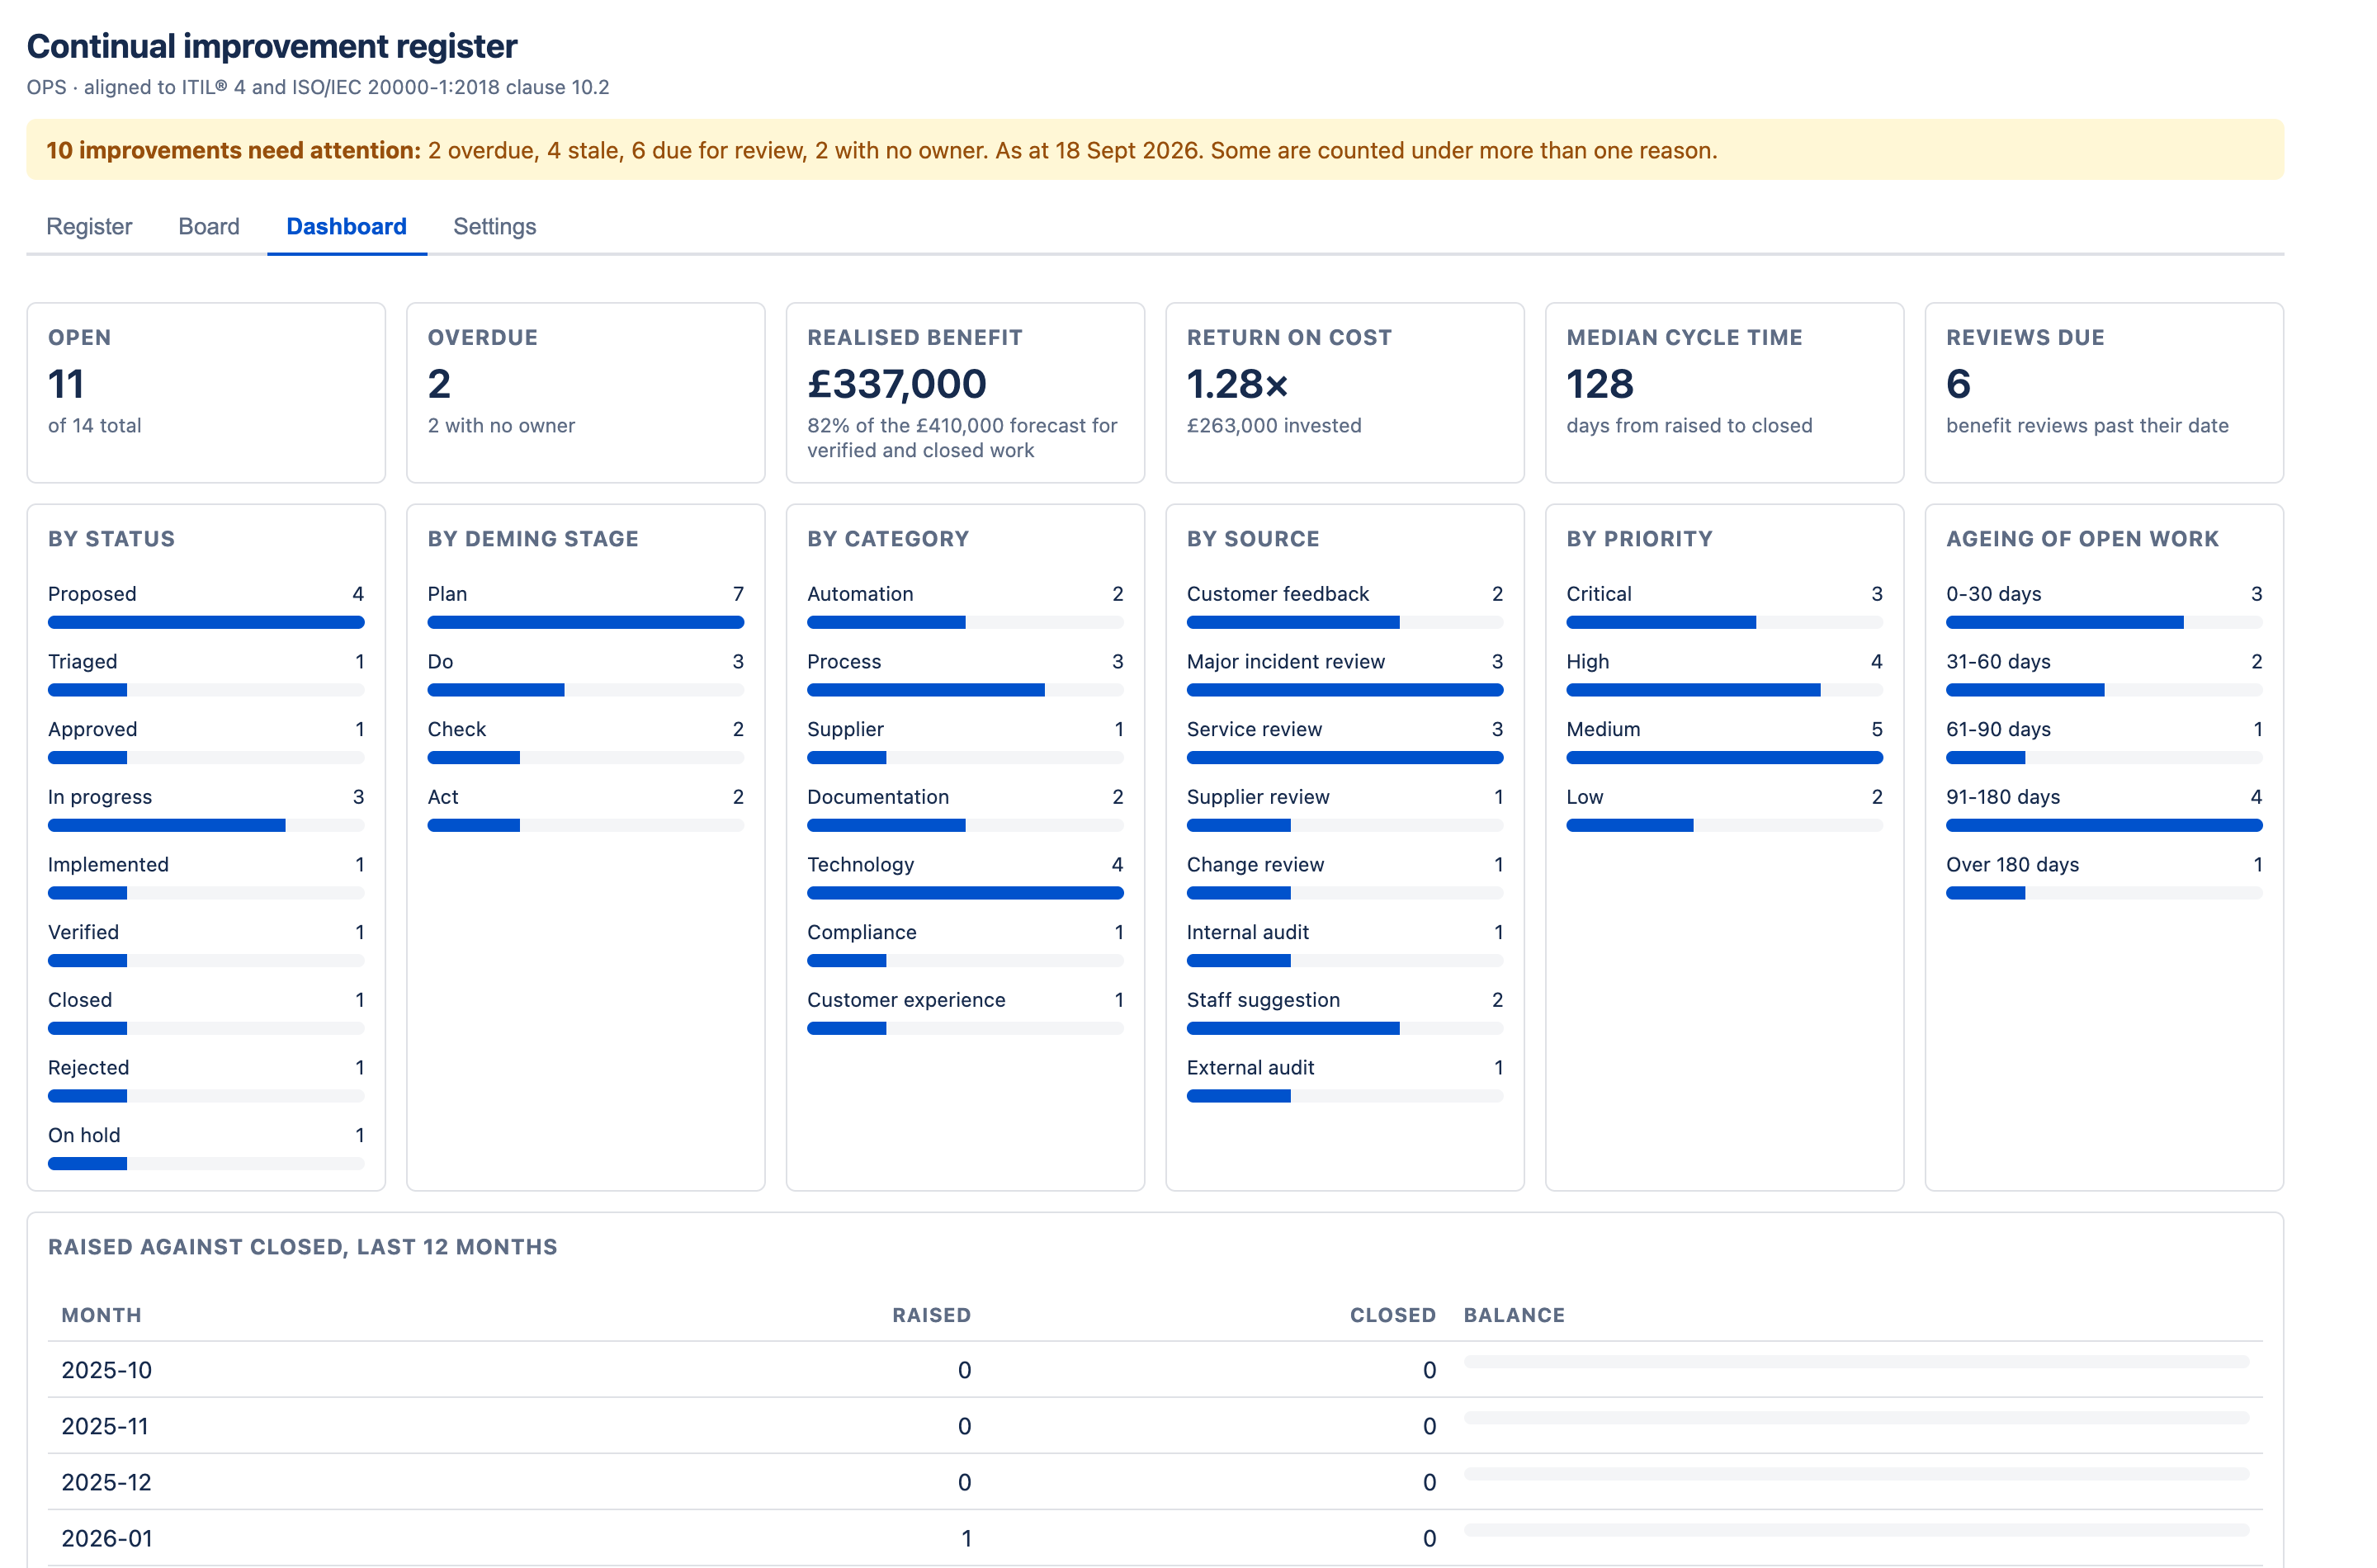Click the Proposed status progress bar
This screenshot has width=2377, height=1568.
pos(206,622)
